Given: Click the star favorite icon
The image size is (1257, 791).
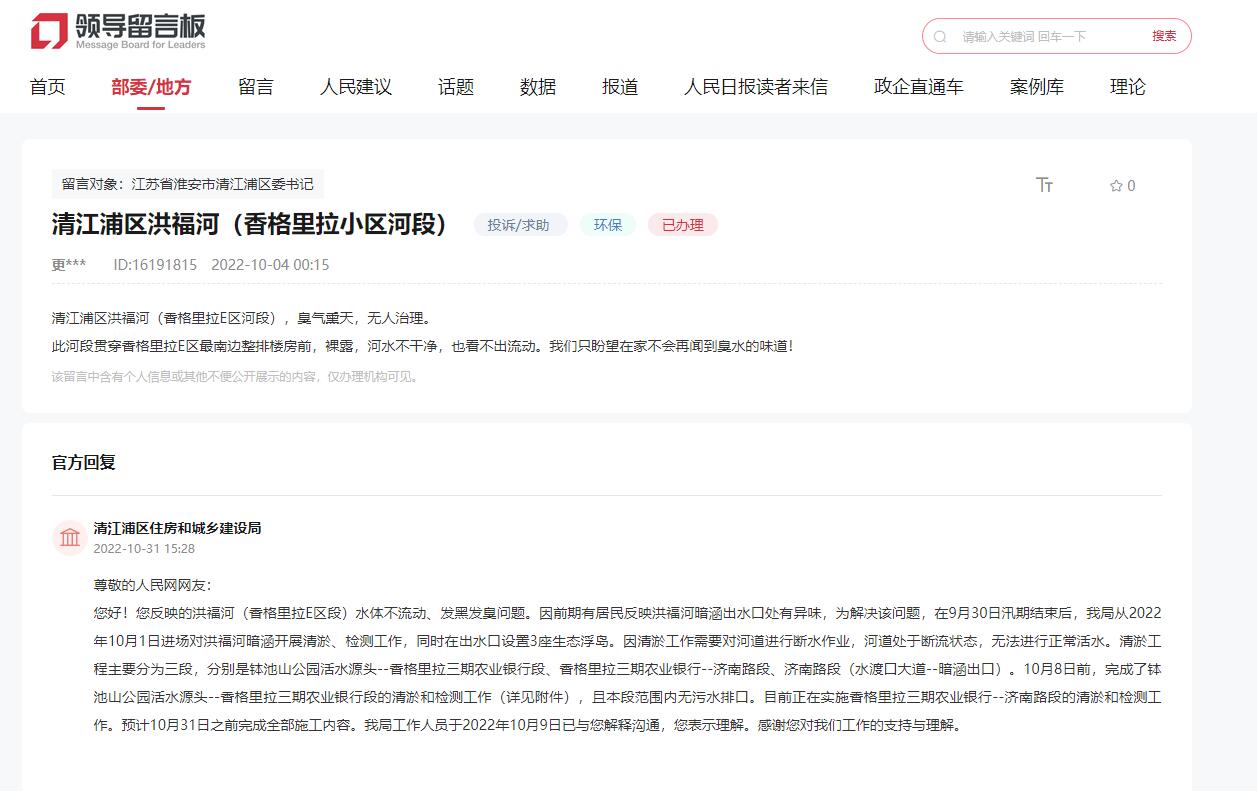Looking at the screenshot, I should pyautogui.click(x=1116, y=186).
